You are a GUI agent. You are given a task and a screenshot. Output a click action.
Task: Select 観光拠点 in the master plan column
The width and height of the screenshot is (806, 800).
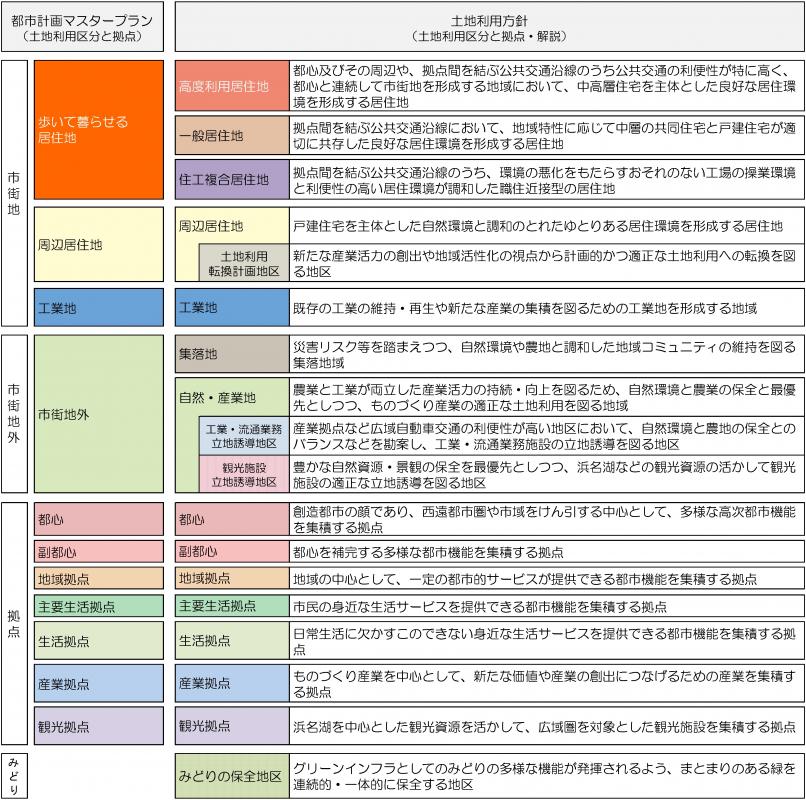98,726
